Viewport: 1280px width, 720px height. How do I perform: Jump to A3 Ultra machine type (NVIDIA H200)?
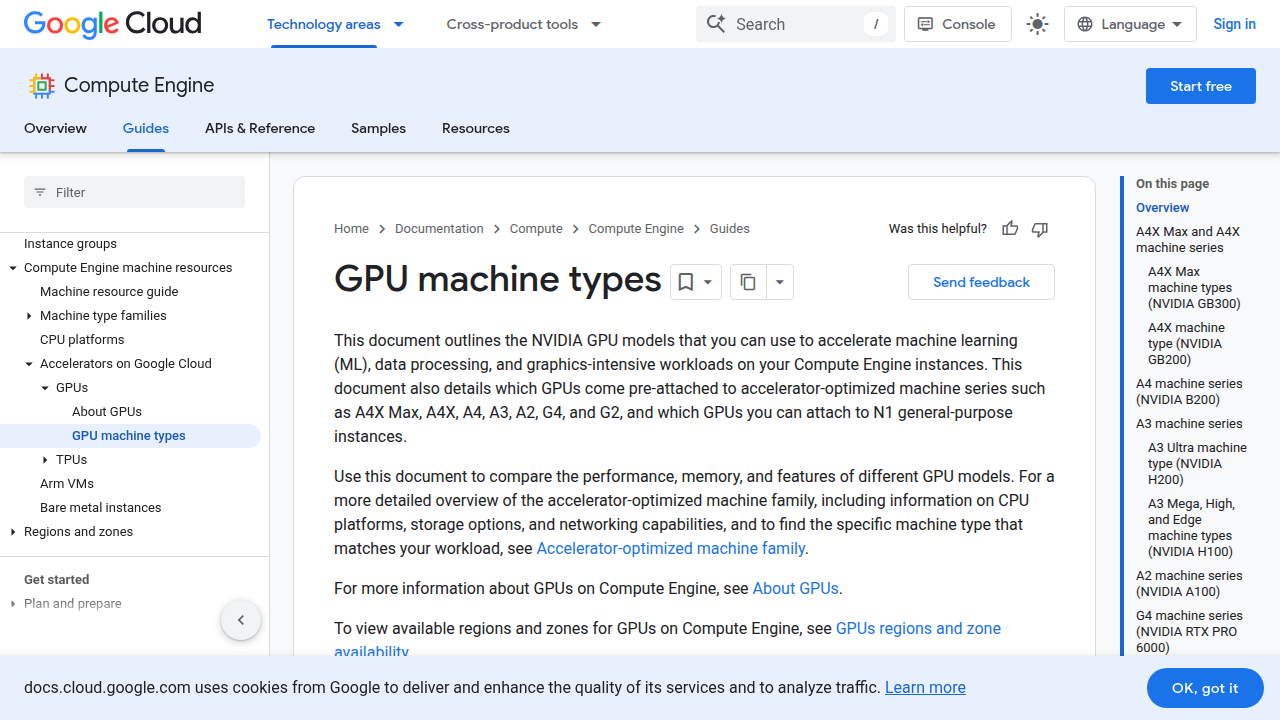coord(1197,464)
